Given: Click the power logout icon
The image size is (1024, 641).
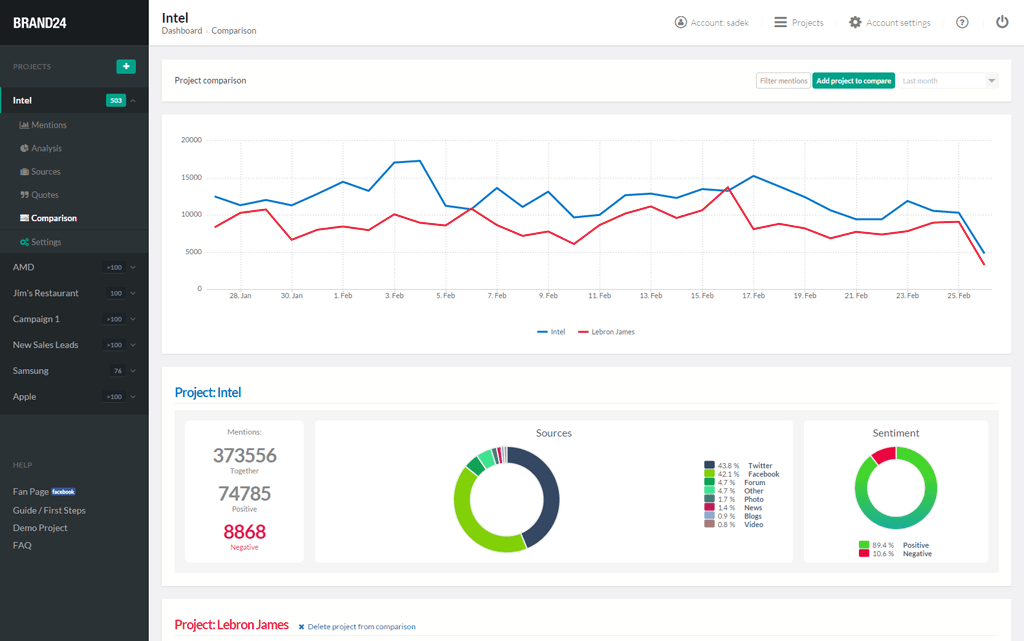Looking at the screenshot, I should coord(1002,22).
